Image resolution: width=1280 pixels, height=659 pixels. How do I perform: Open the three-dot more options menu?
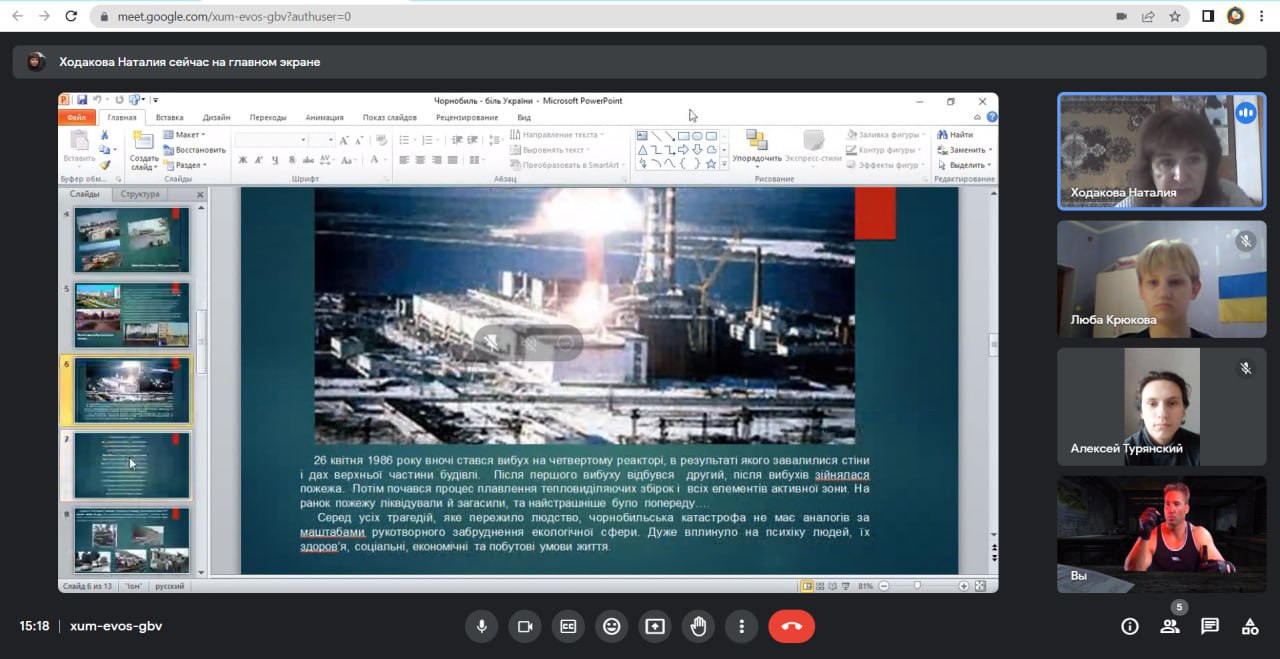point(741,627)
